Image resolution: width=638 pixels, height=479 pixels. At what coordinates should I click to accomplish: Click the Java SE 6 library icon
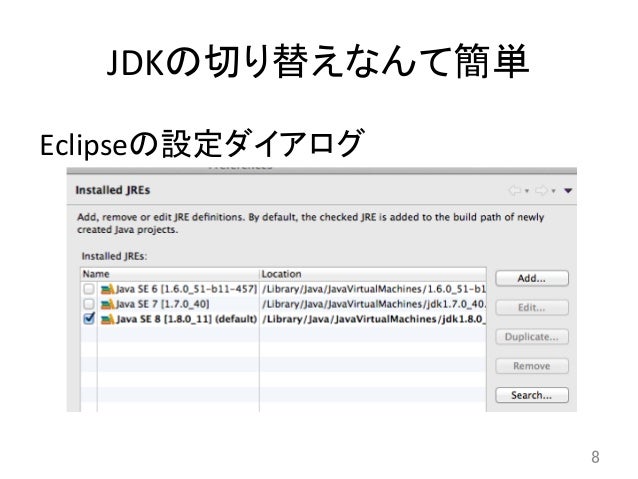click(107, 289)
